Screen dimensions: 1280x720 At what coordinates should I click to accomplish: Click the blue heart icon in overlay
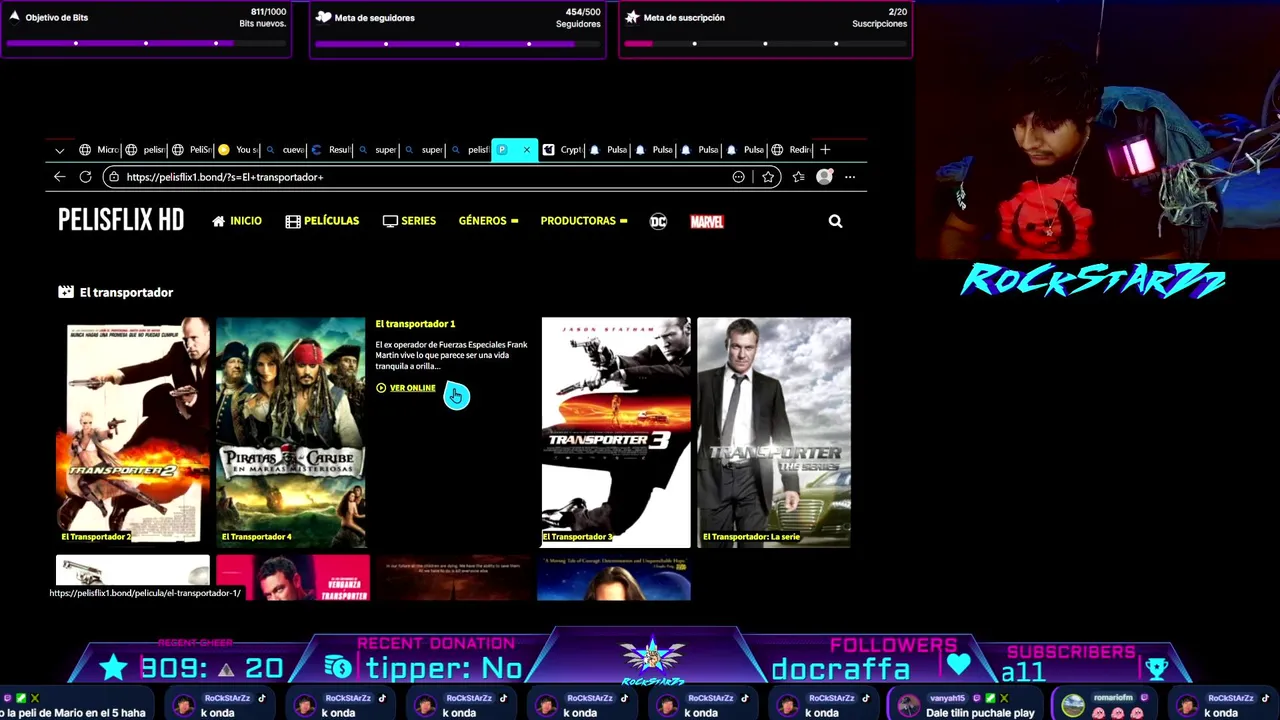click(x=959, y=664)
